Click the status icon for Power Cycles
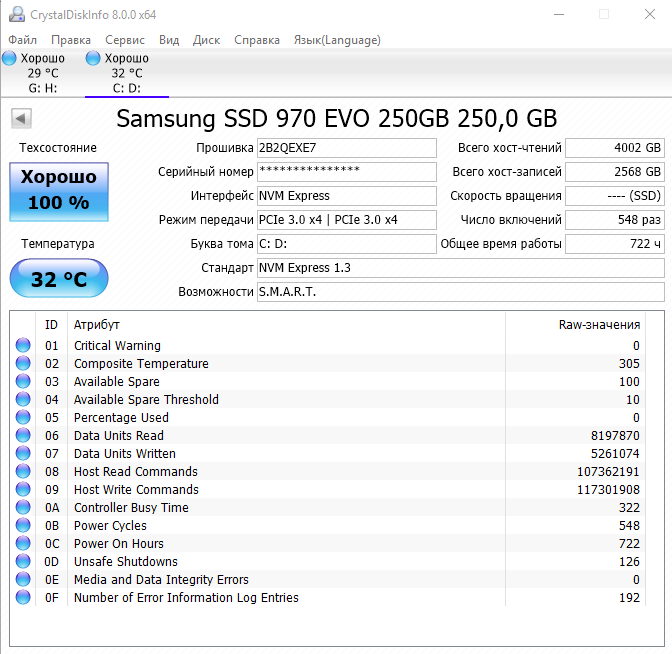Image resolution: width=672 pixels, height=654 pixels. tap(23, 525)
